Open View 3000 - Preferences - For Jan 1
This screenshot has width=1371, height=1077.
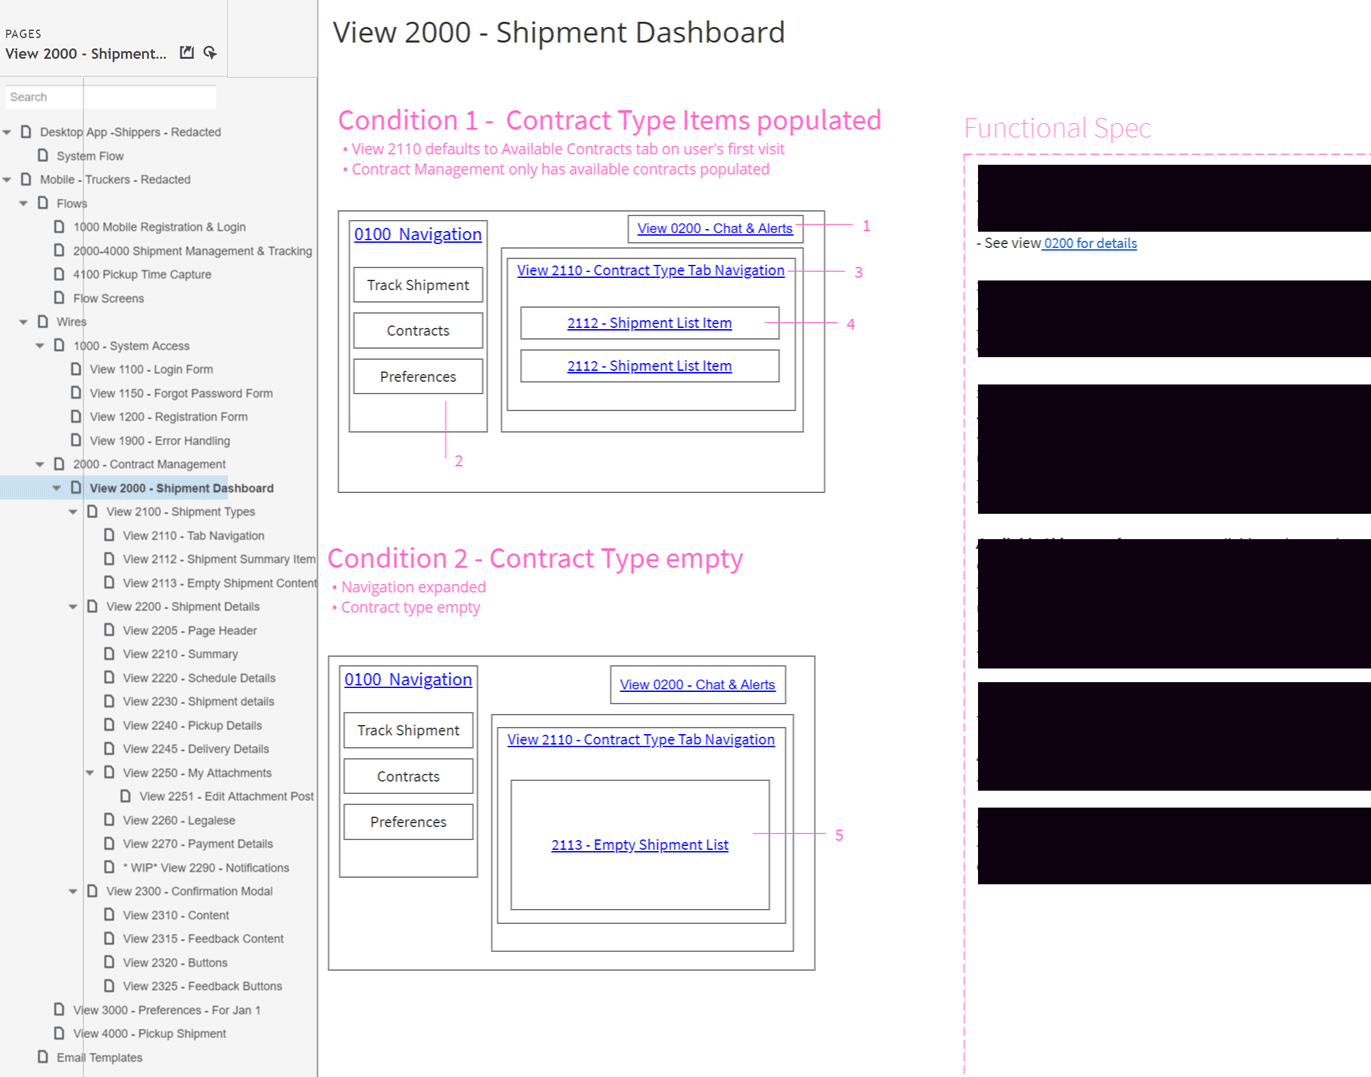167,1010
